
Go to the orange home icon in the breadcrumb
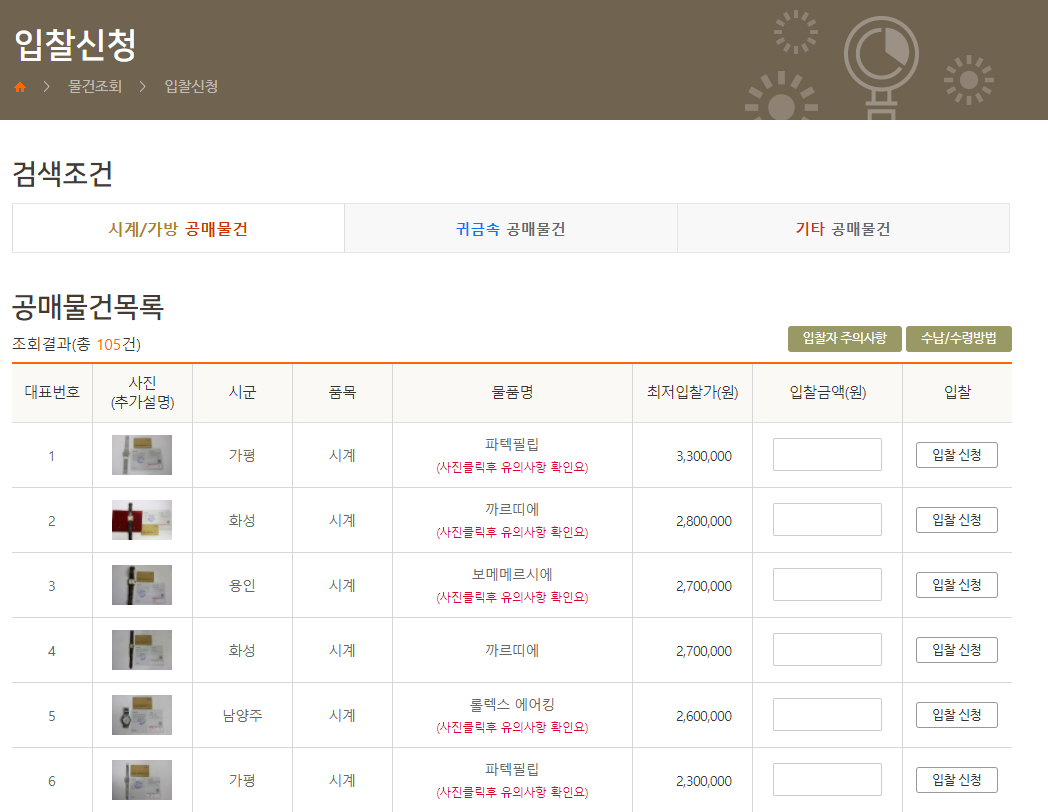click(20, 87)
